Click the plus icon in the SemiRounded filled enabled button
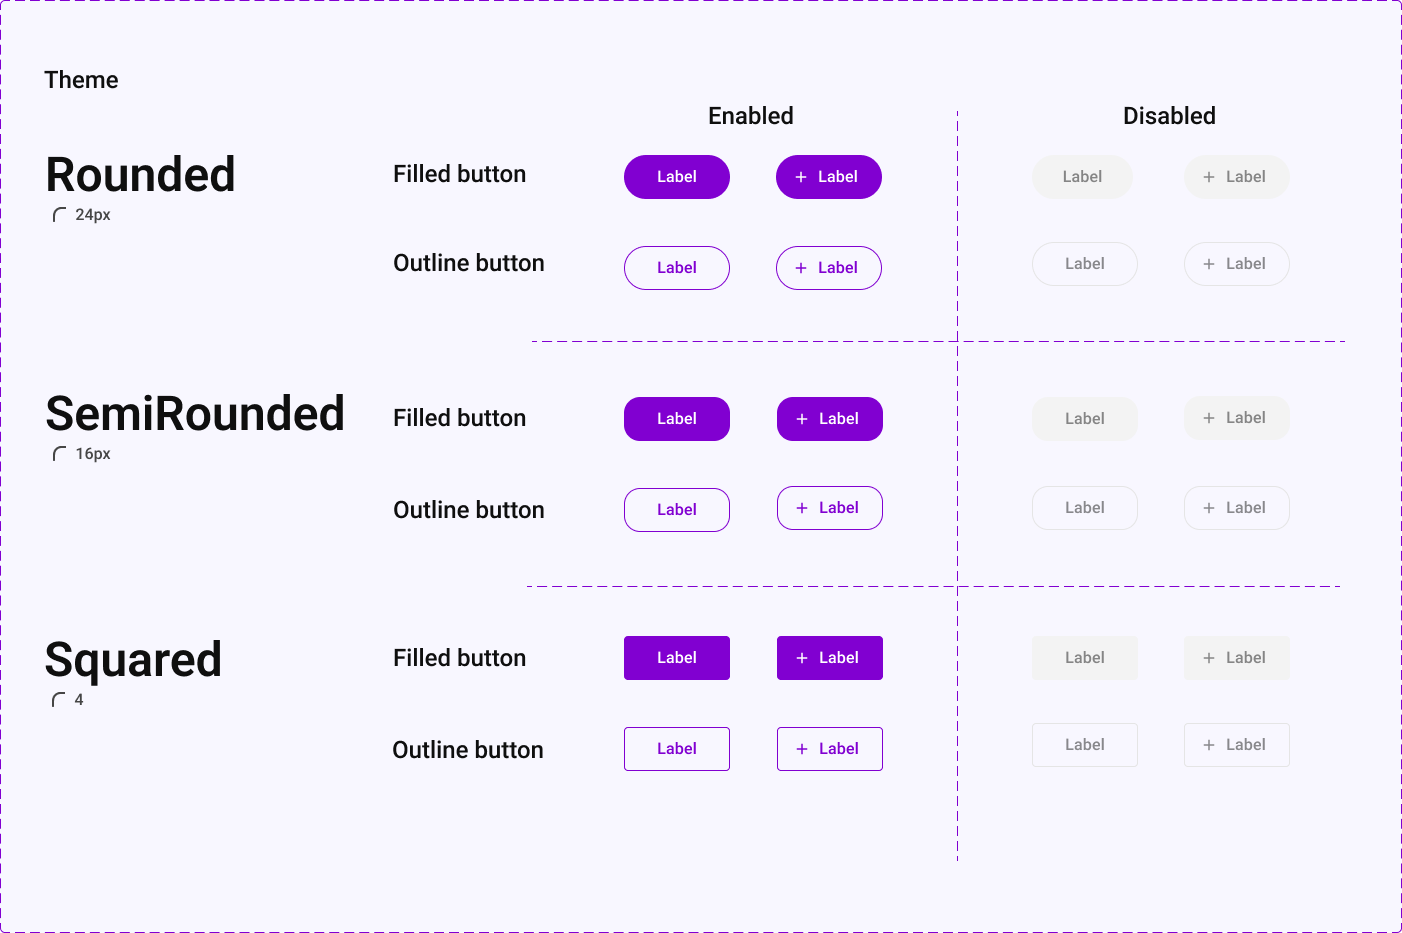The height and width of the screenshot is (933, 1402). click(802, 419)
